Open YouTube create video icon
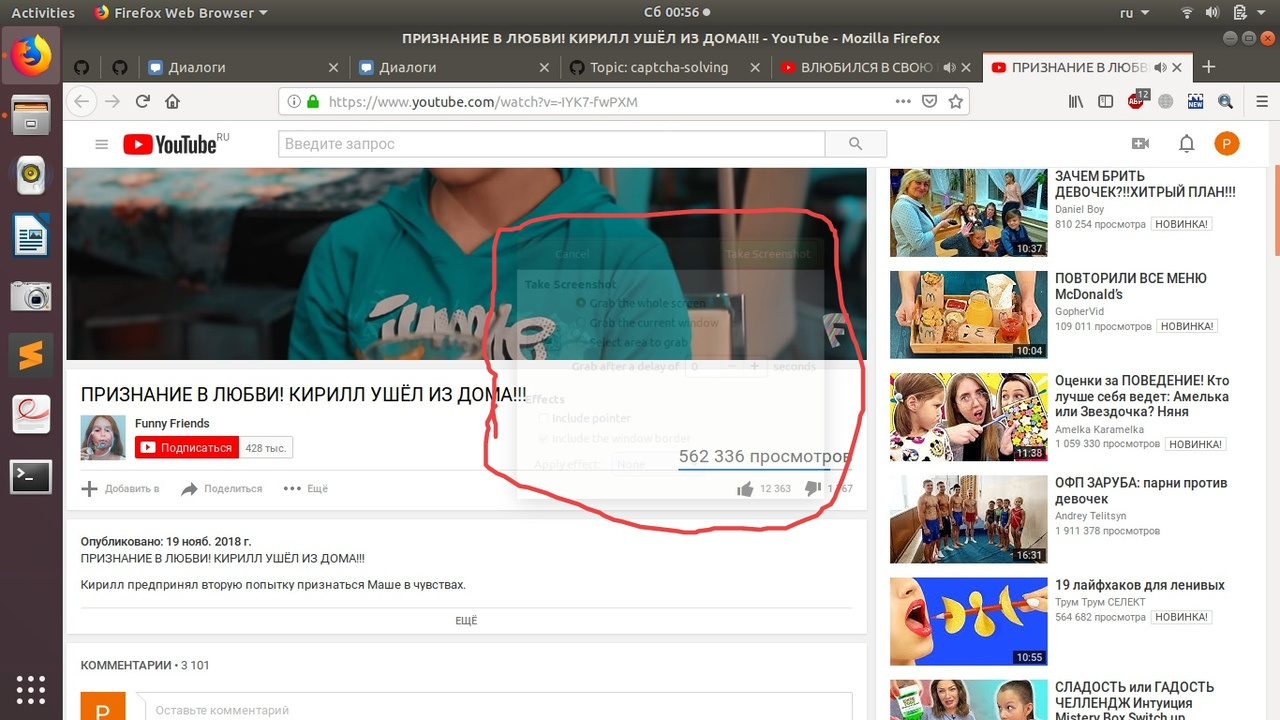The image size is (1280, 720). click(x=1140, y=144)
